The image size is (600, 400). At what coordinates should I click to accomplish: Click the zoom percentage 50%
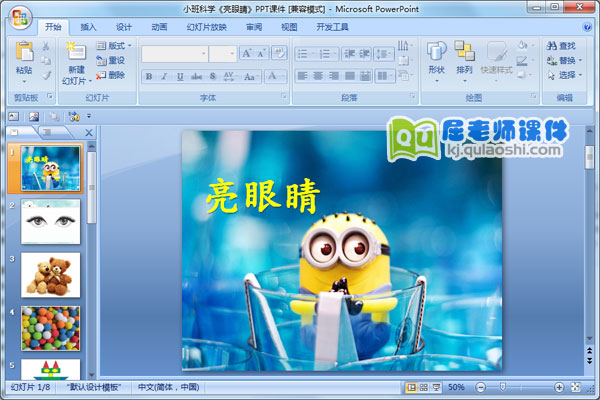(456, 387)
